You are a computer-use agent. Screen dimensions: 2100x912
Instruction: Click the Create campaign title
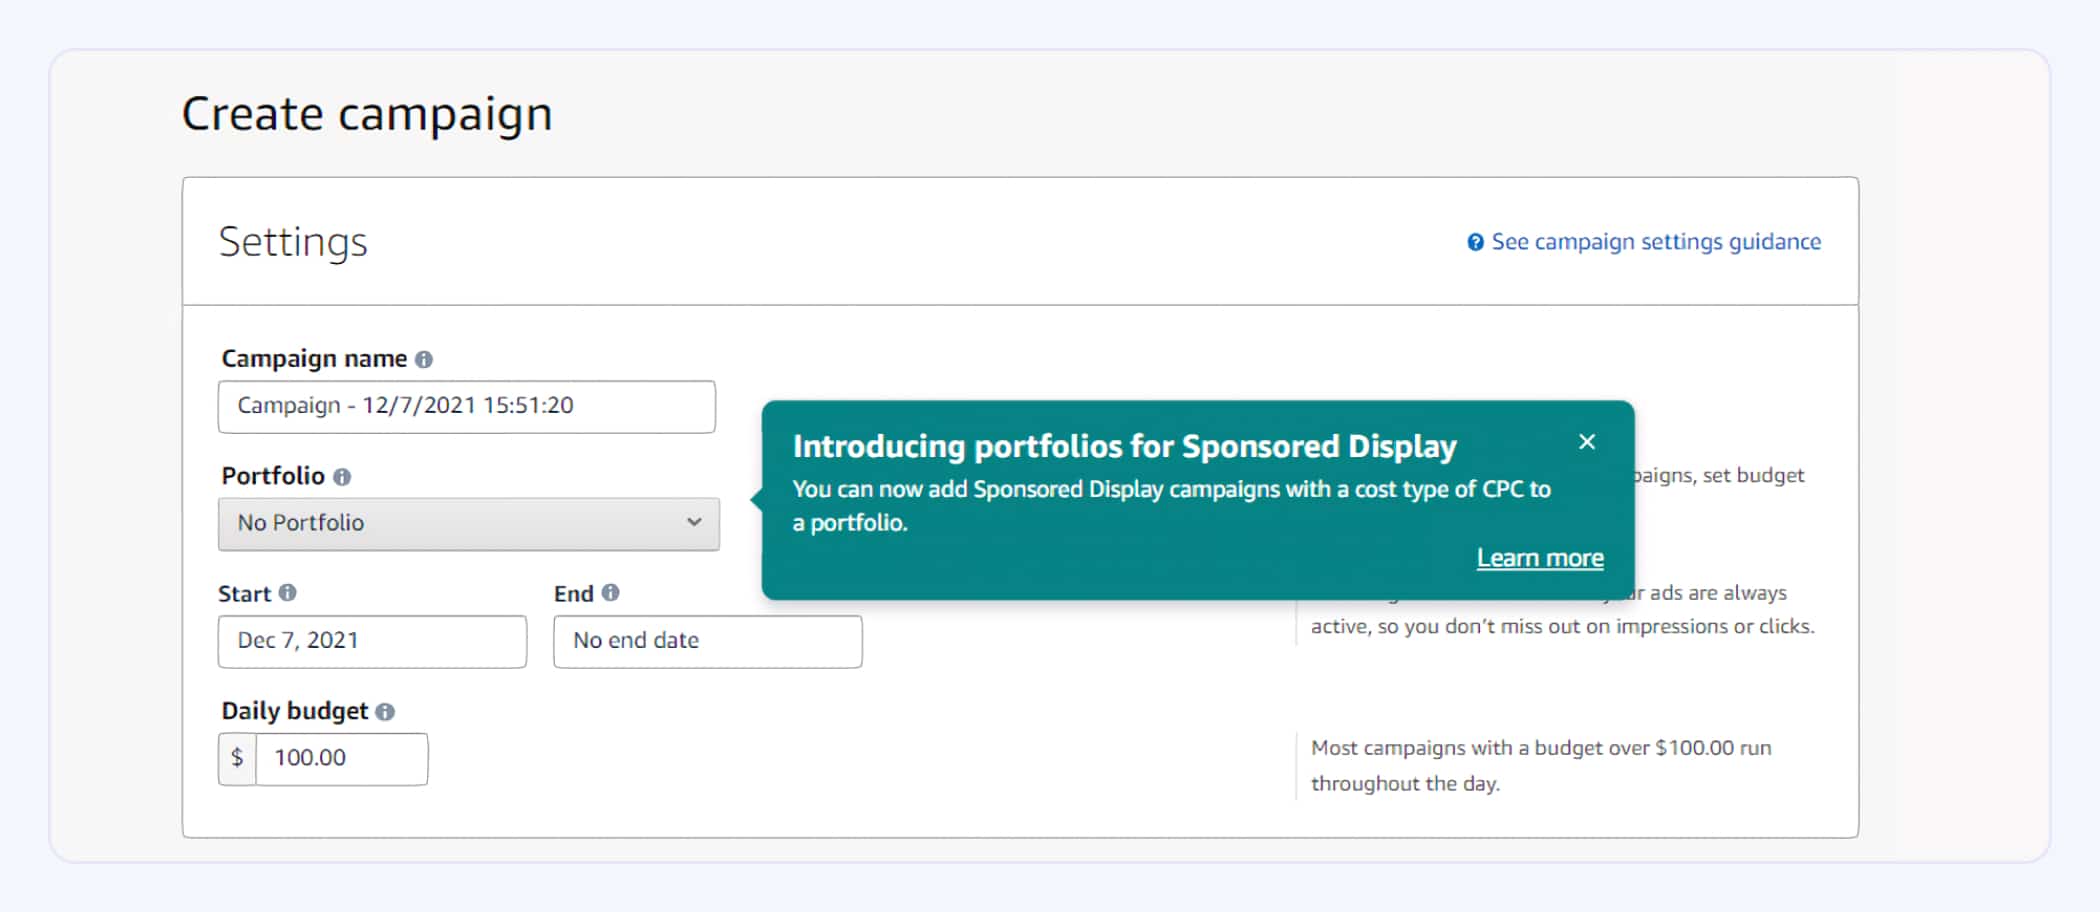click(367, 114)
